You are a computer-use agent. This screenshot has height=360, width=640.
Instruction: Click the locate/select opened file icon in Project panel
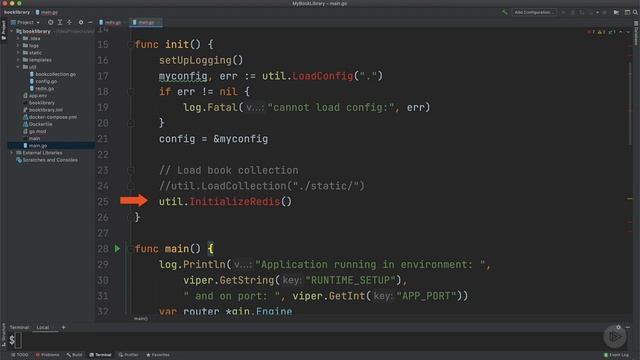pyautogui.click(x=51, y=22)
